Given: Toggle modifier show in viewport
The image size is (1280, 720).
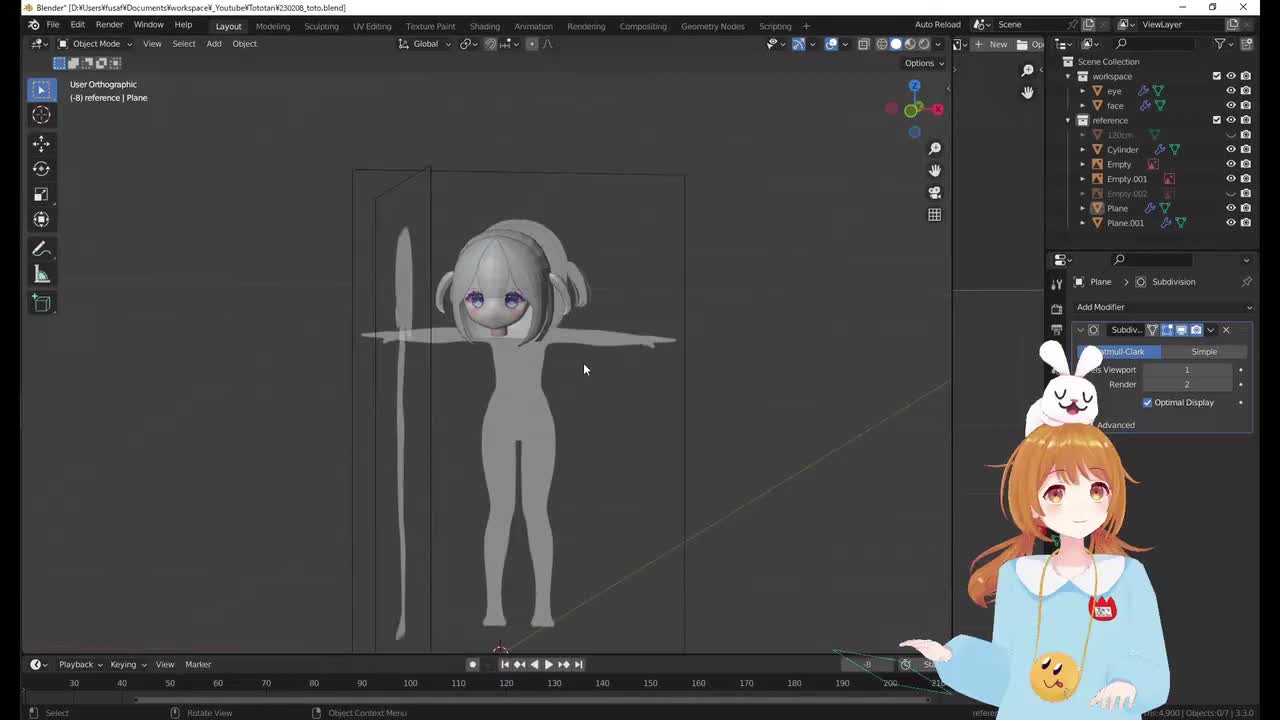Looking at the screenshot, I should pyautogui.click(x=1181, y=330).
